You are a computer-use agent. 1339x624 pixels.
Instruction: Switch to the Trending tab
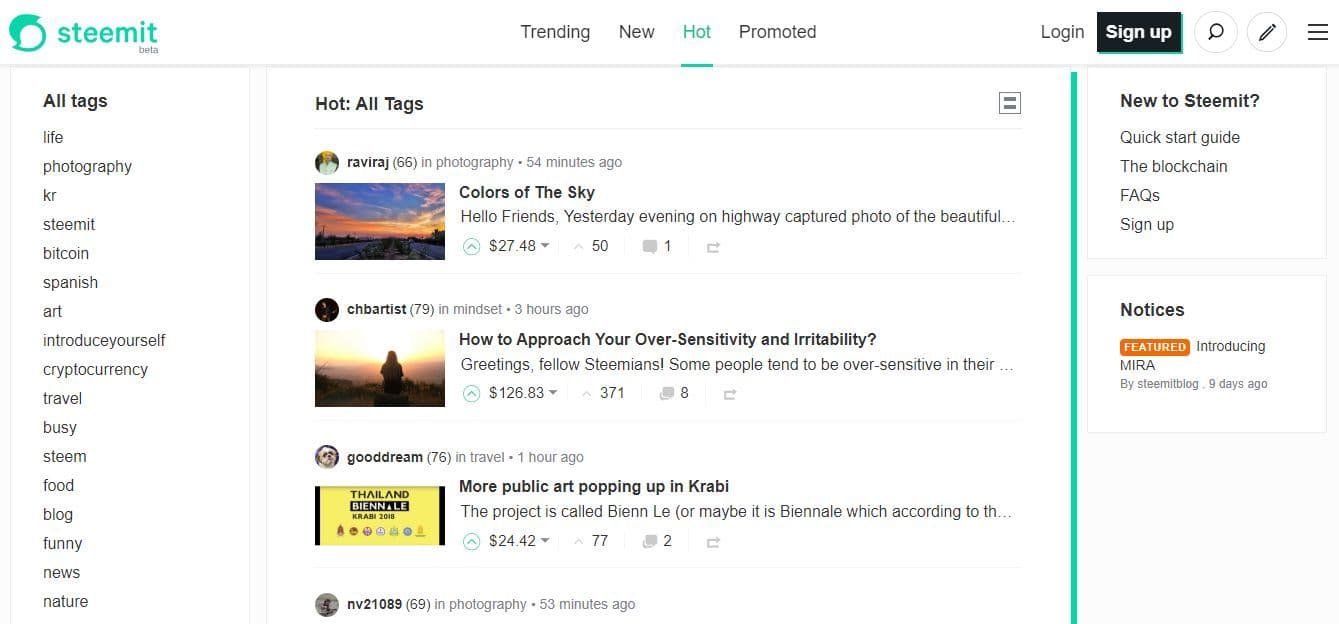pos(555,32)
